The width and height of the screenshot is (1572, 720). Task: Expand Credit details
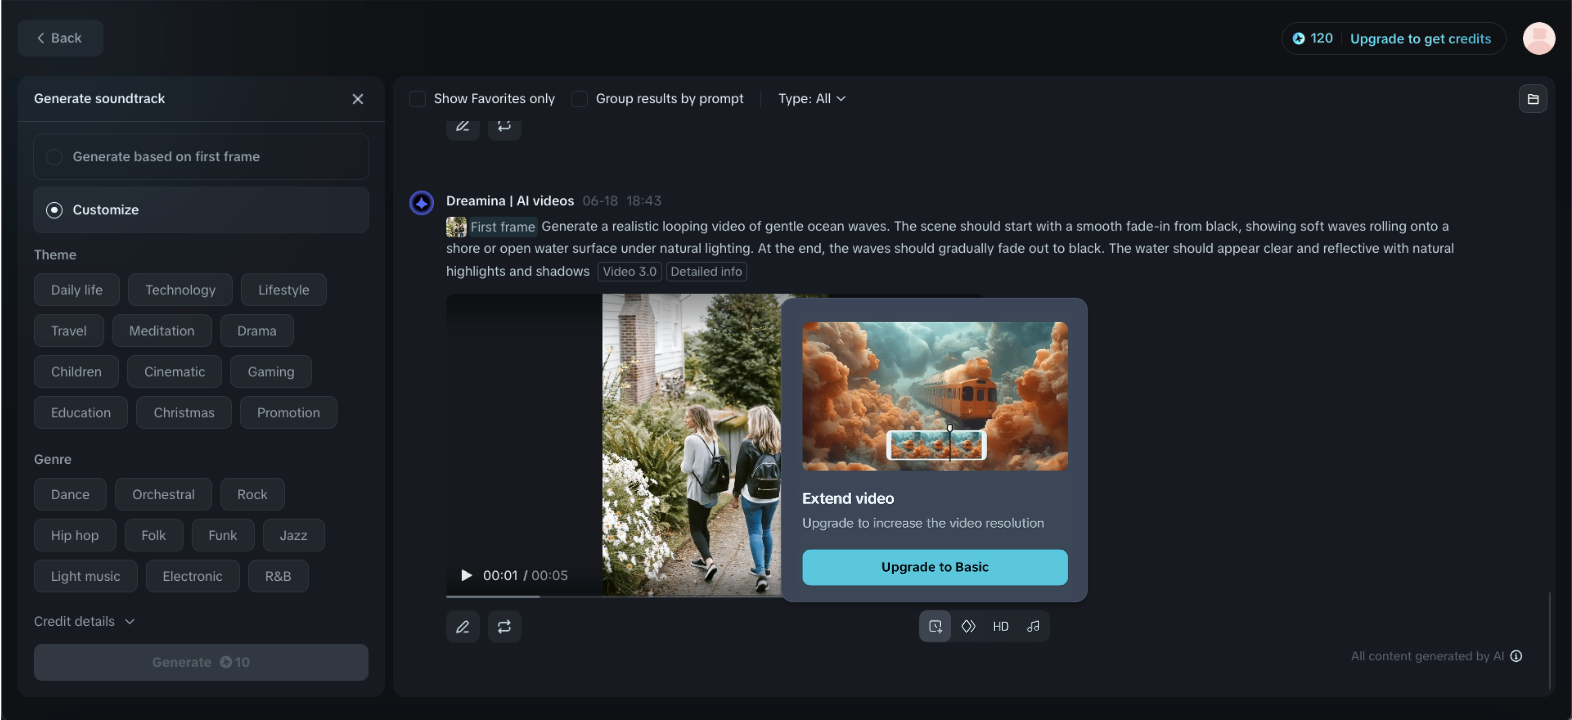[84, 621]
